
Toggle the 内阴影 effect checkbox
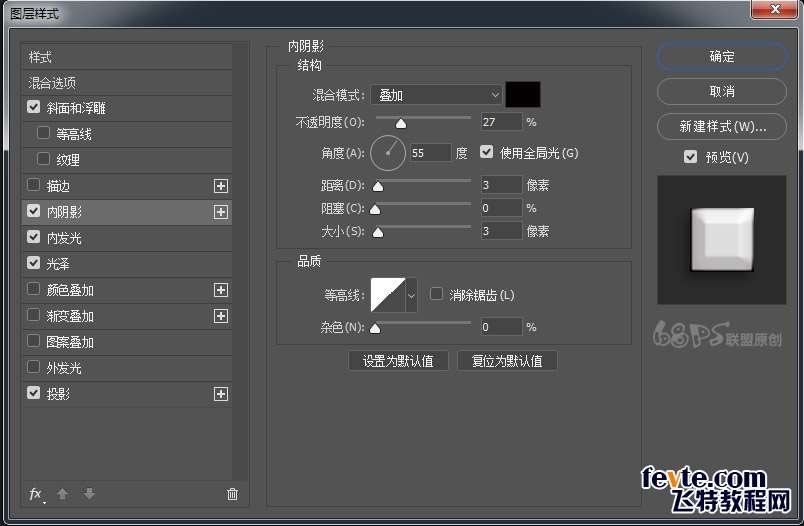pos(33,211)
